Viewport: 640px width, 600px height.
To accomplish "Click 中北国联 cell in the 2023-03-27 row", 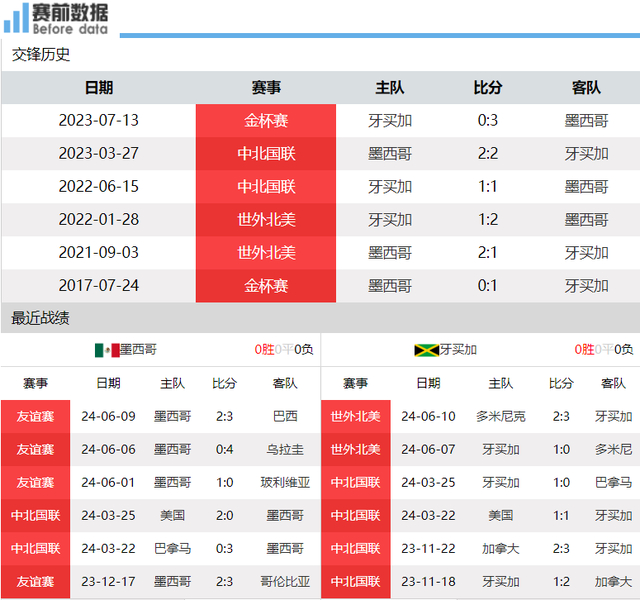I will 266,153.
